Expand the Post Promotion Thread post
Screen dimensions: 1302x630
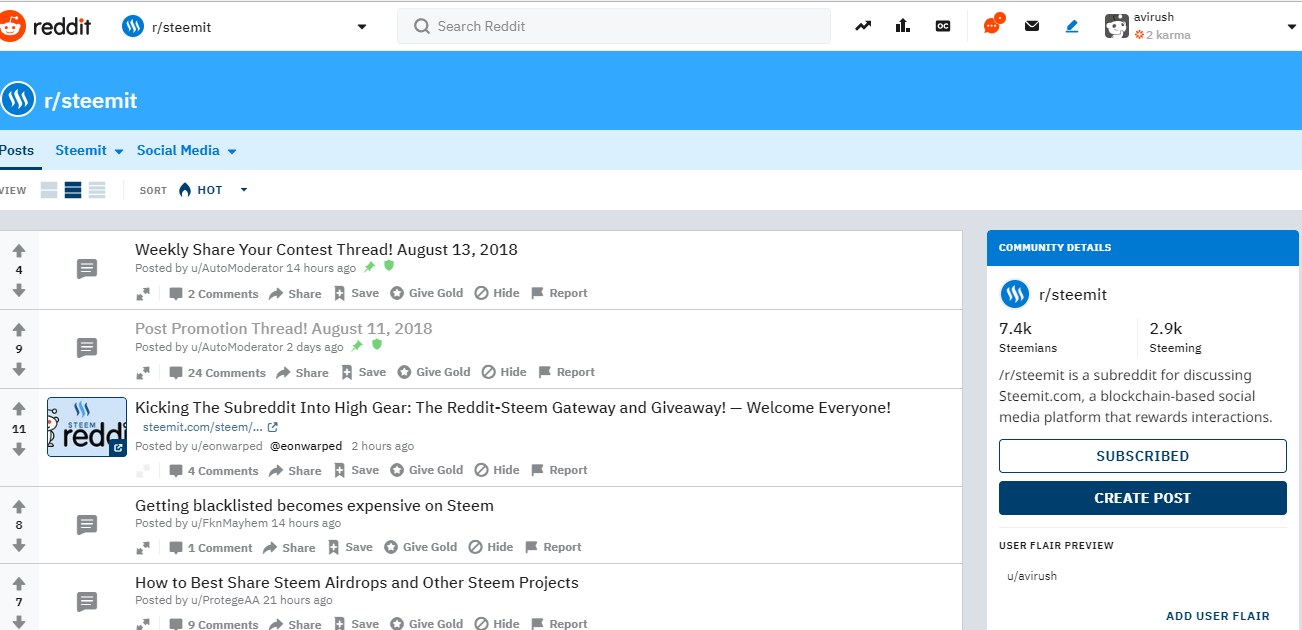pyautogui.click(x=143, y=372)
